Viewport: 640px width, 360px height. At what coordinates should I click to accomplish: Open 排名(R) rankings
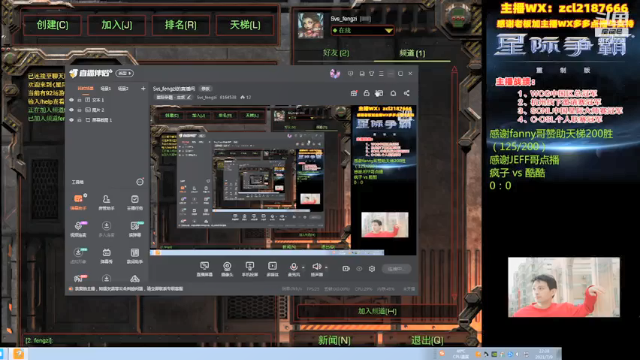coord(181,25)
